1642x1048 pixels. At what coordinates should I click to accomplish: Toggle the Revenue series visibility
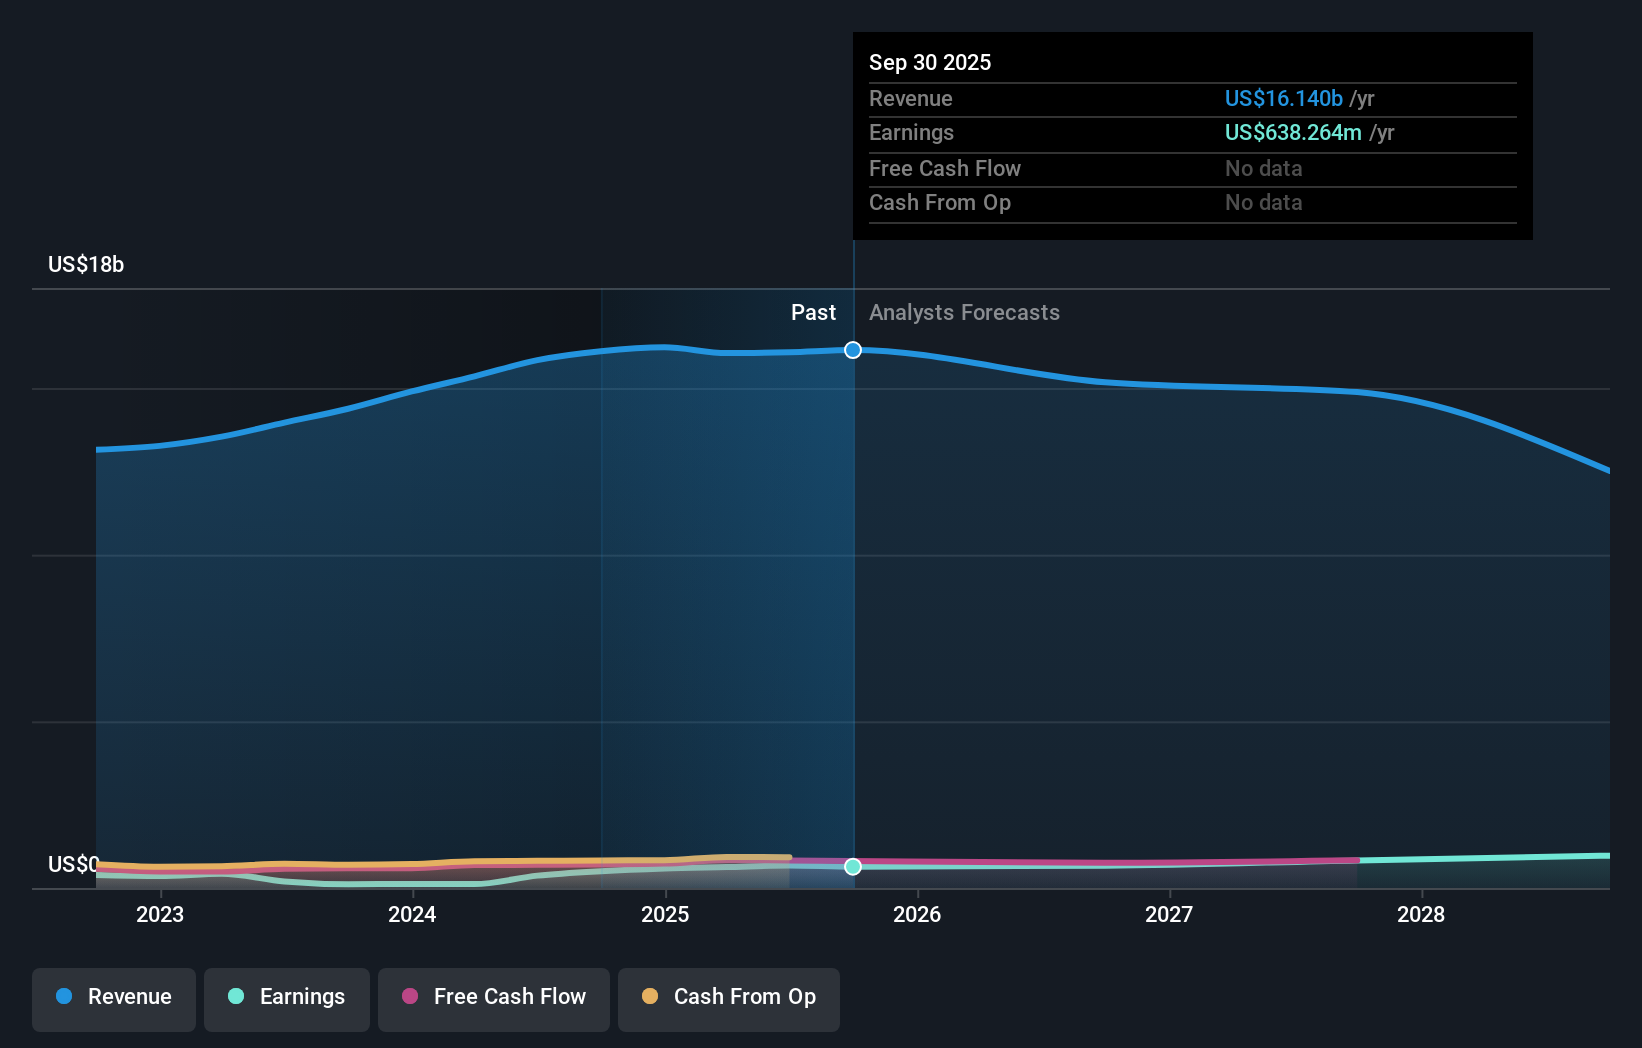[113, 998]
